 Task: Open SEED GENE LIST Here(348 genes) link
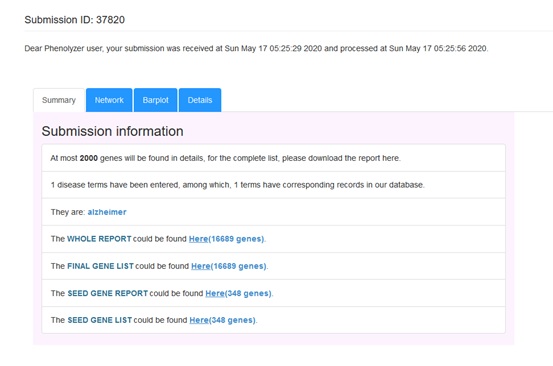[223, 320]
